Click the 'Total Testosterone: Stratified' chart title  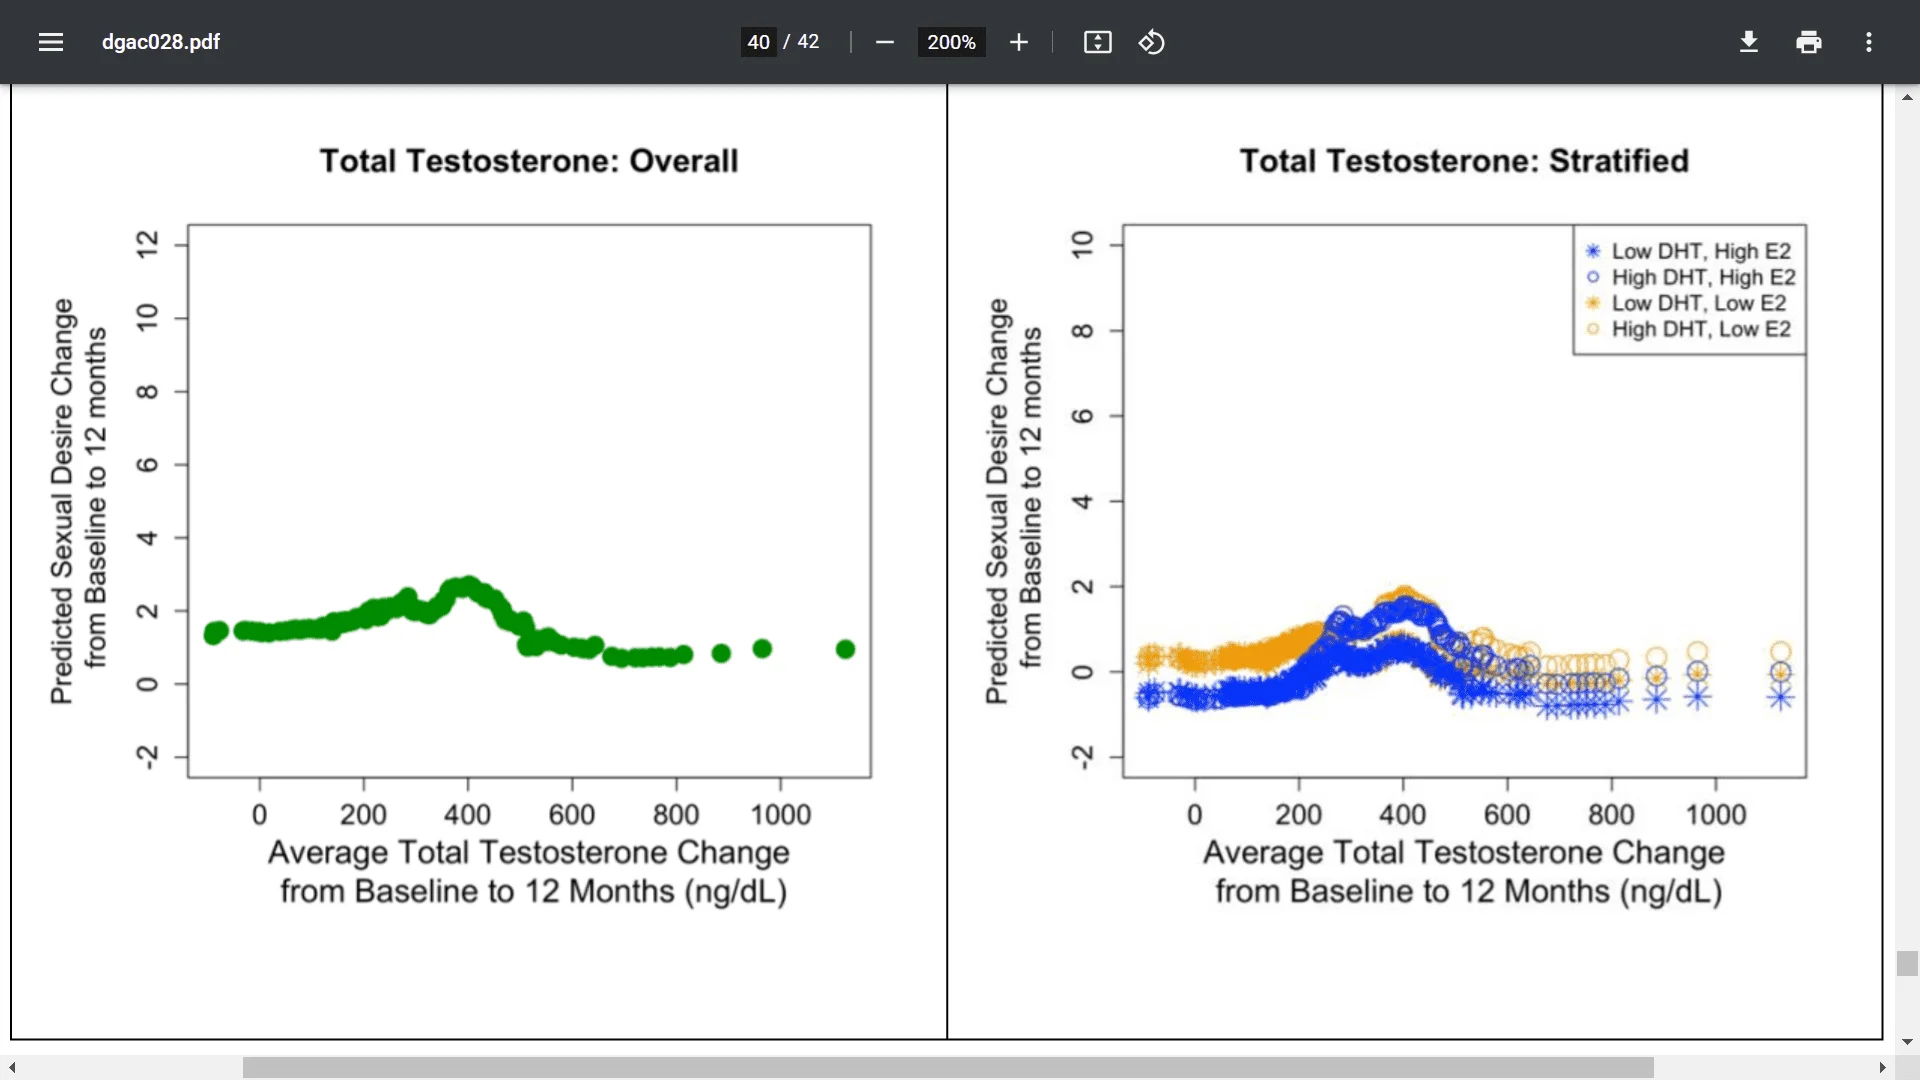coord(1464,161)
